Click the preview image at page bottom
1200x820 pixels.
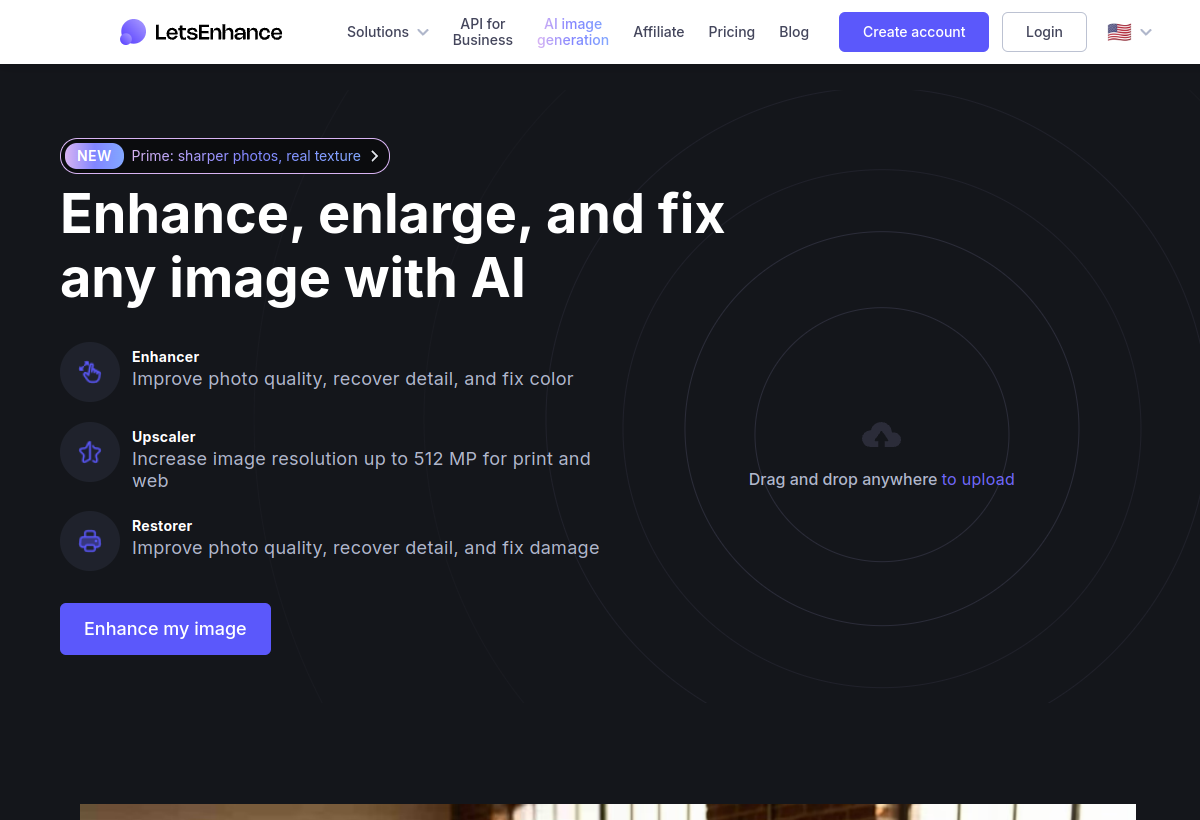[608, 812]
